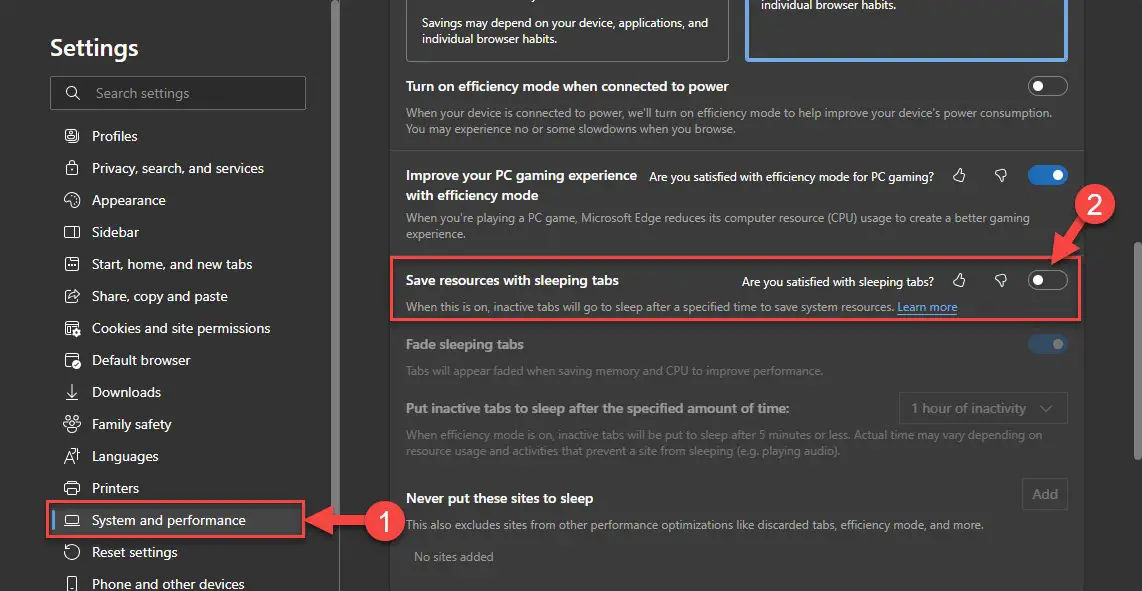Click the Default browser icon in the sidebar
This screenshot has width=1142, height=591.
[x=71, y=360]
